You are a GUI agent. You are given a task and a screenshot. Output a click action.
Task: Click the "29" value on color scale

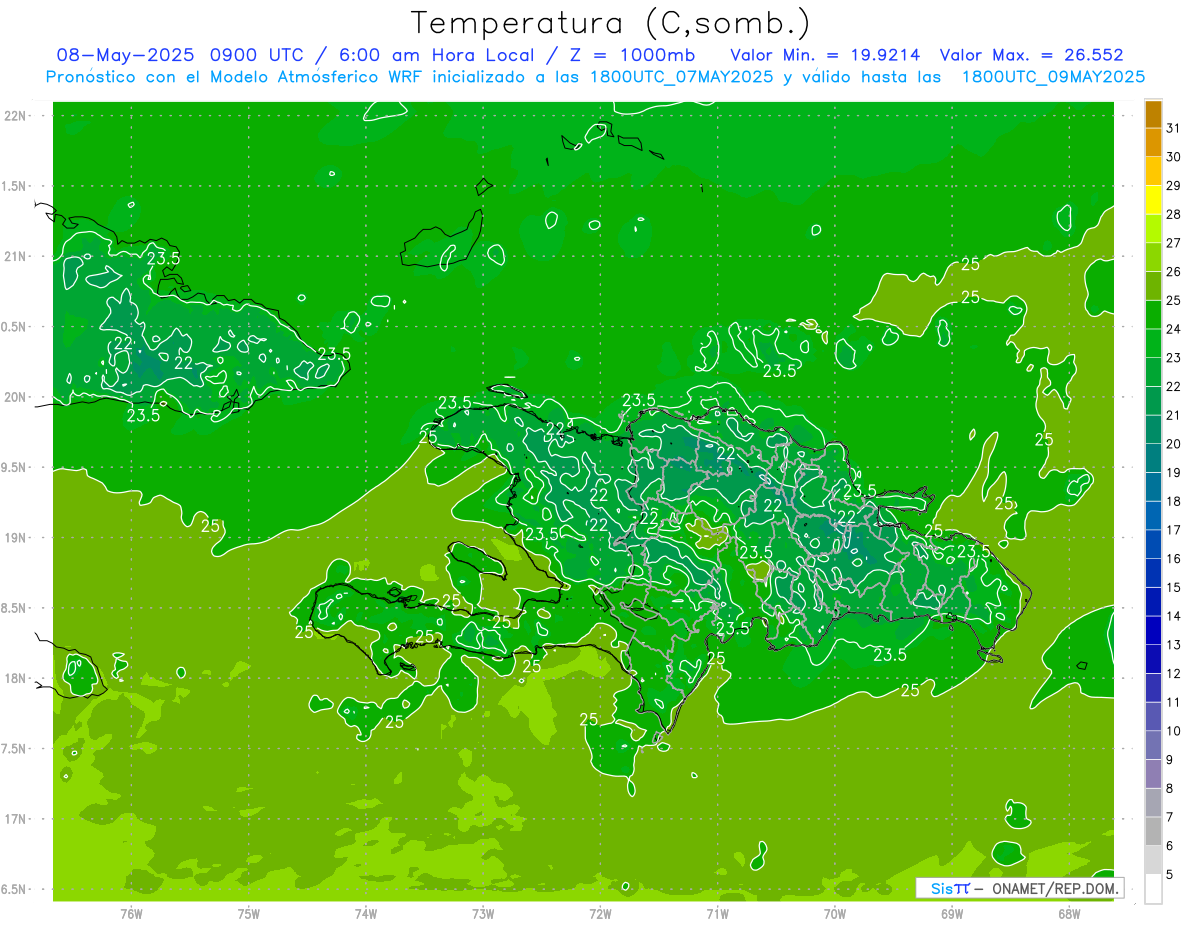1174,186
